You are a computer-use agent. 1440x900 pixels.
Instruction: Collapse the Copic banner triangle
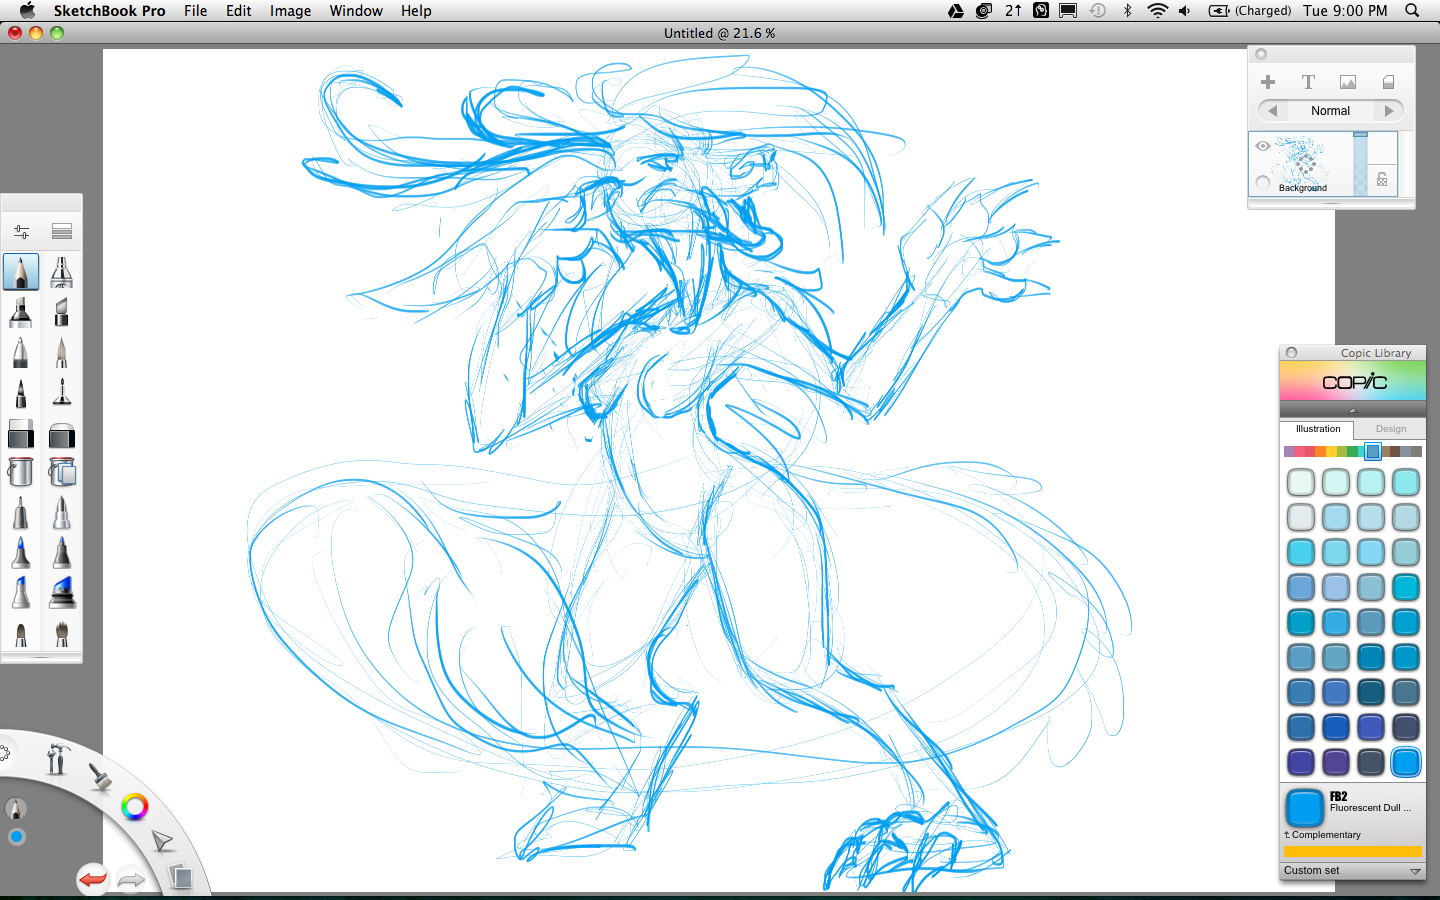pyautogui.click(x=1353, y=410)
